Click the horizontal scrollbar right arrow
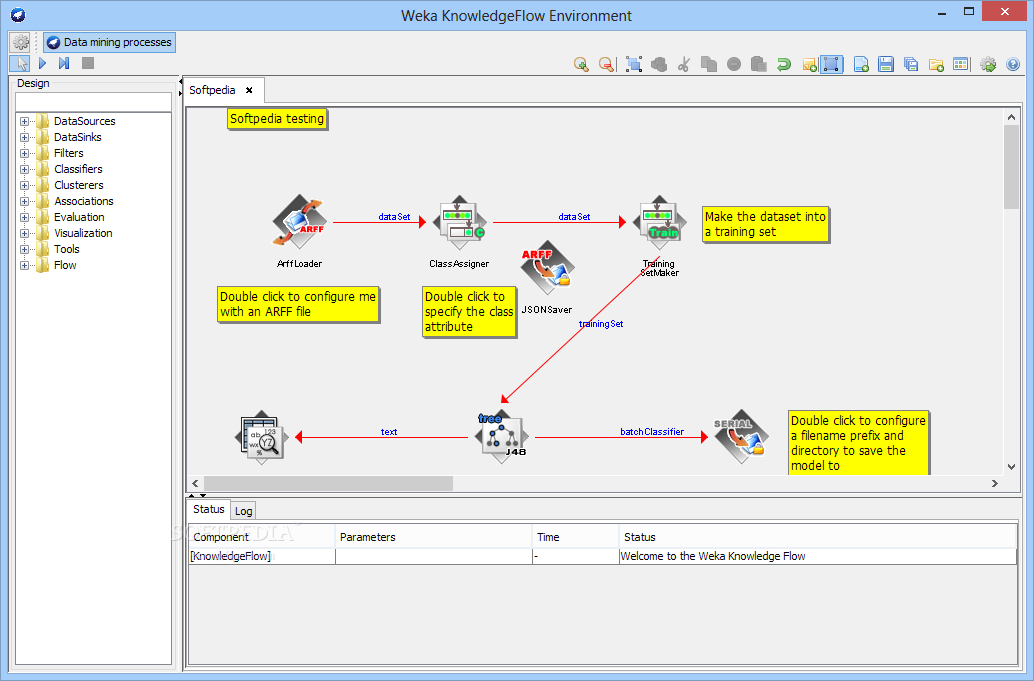 click(x=994, y=483)
